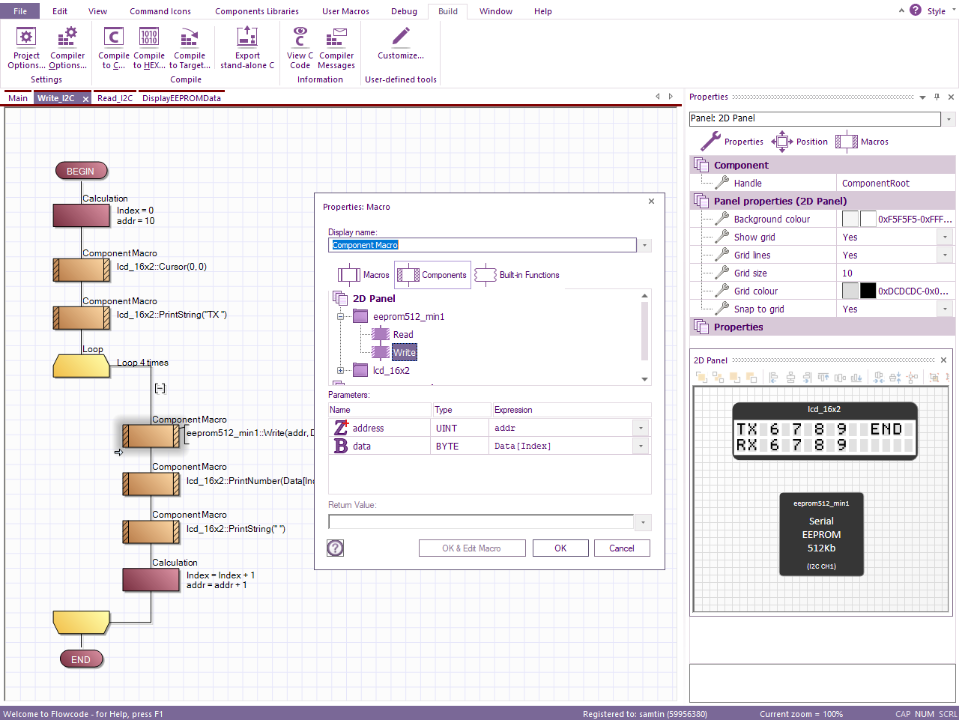
Task: Switch to Components tab in macro dialog
Action: [x=432, y=275]
